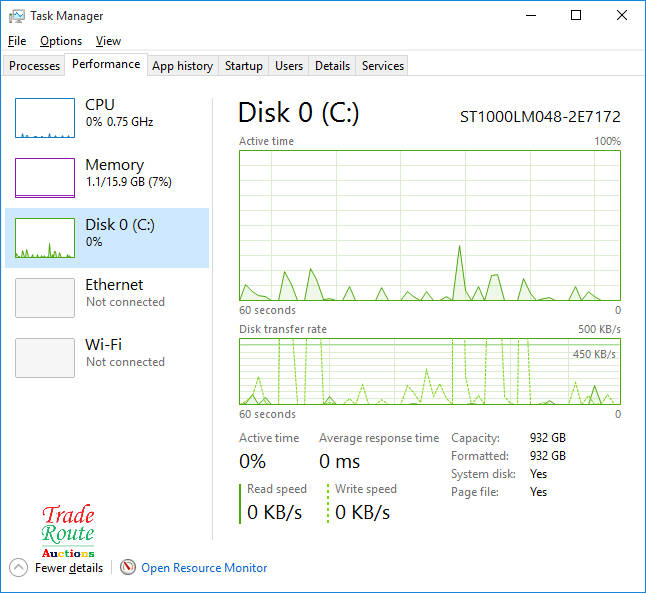Image resolution: width=646 pixels, height=593 pixels.
Task: Select the CPU usage graph thumbnail
Action: pos(45,118)
